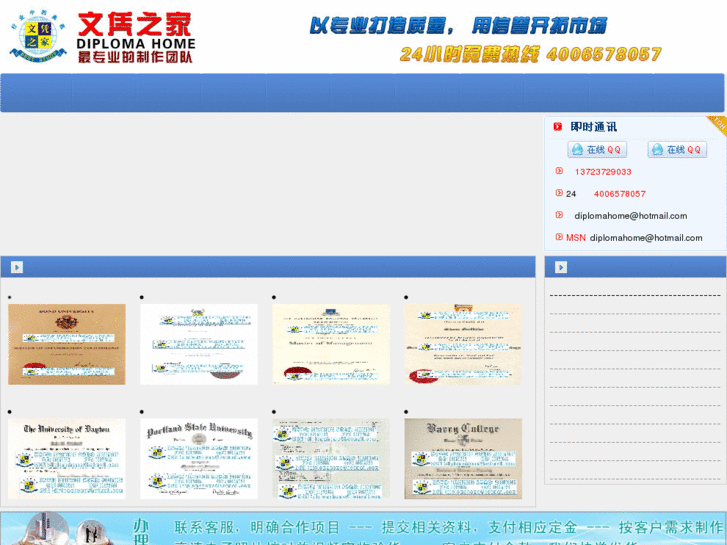Open the Barry College diploma thumbnail

pyautogui.click(x=463, y=459)
